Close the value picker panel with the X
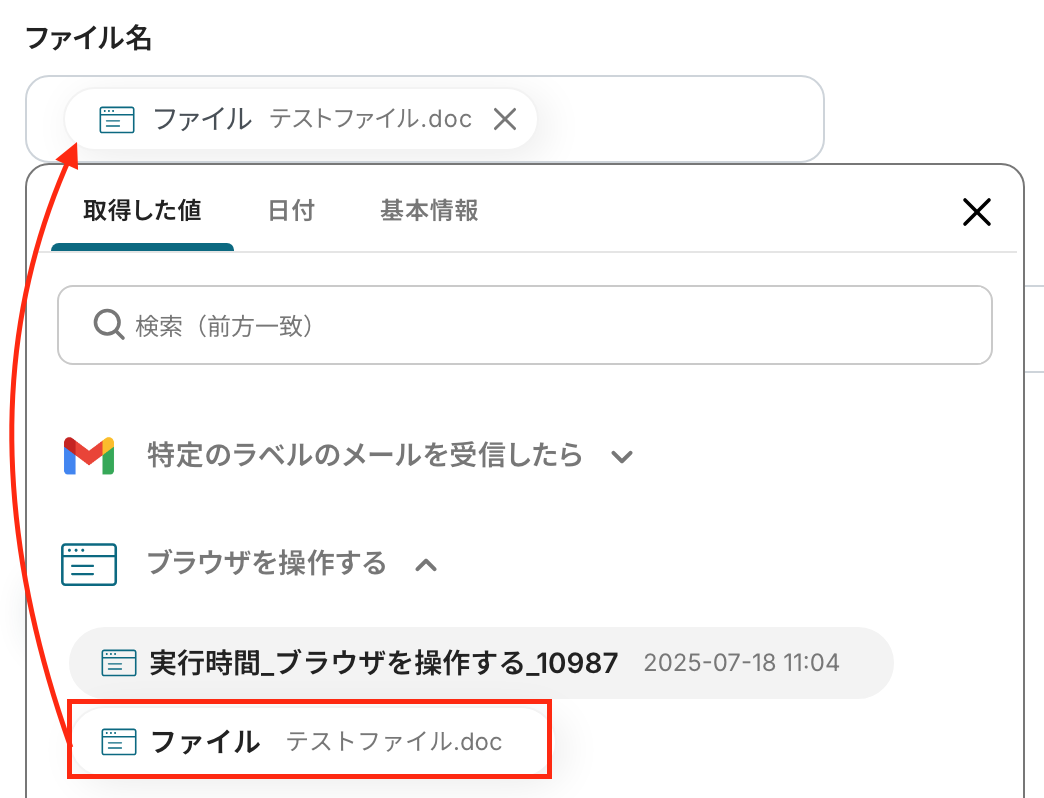 975,211
